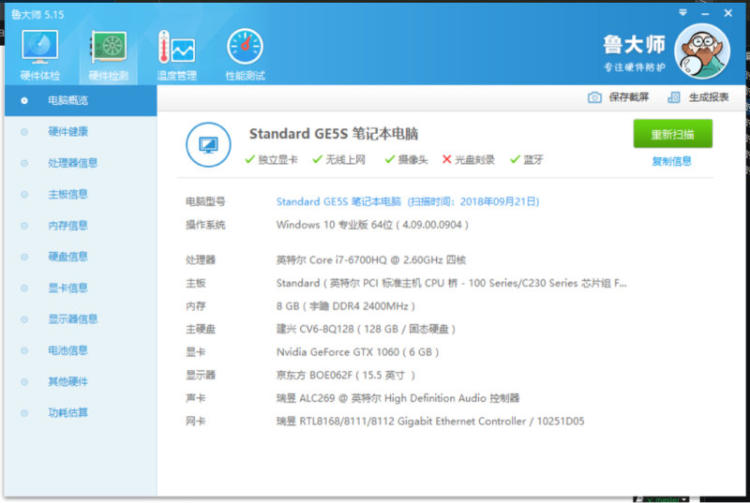Screen dimensions: 750x503
Task: Click the 无线上网 checkmark status
Action: click(339, 160)
